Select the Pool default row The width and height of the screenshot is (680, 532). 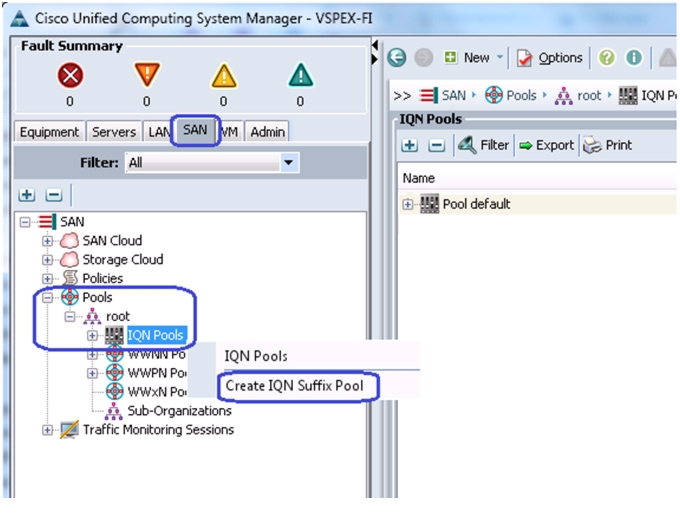[537, 204]
